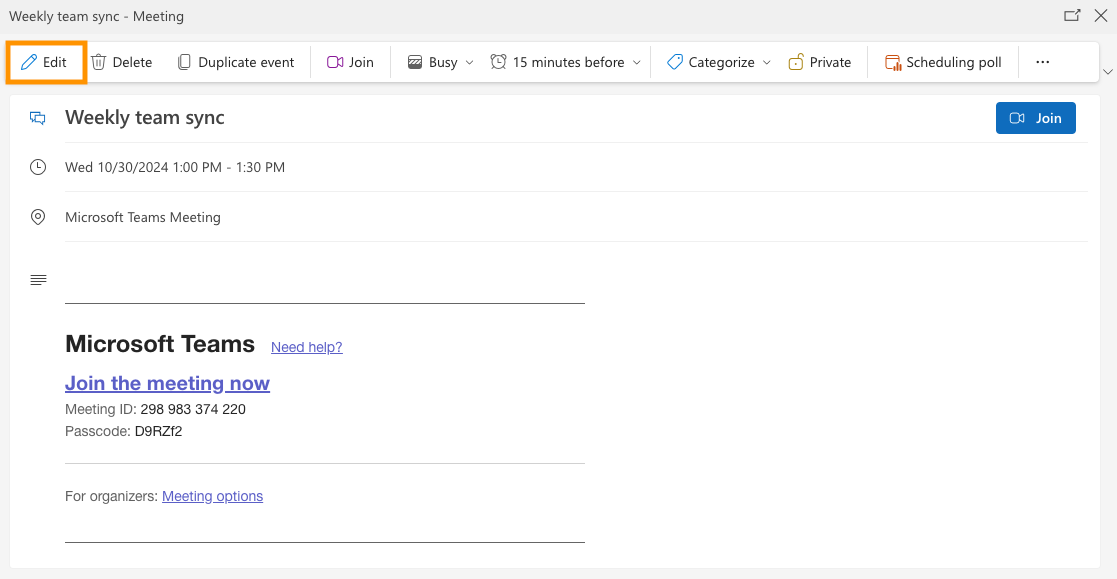Open the Join the meeting now link

pos(167,383)
